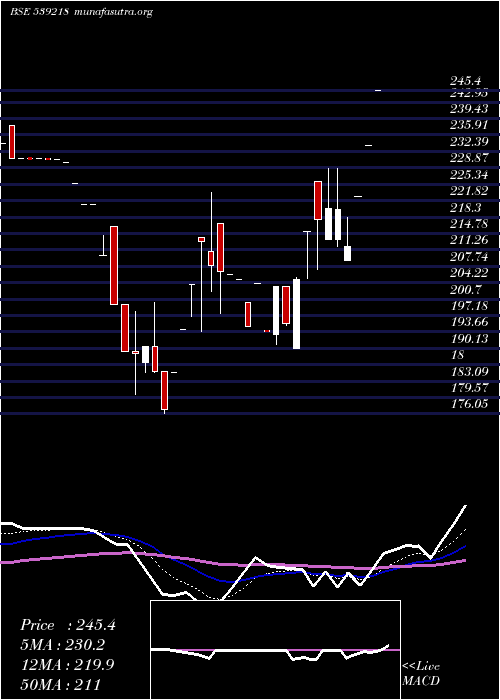This screenshot has width=500, height=700.
Task: Click the latest price tick mark at 245.4
Action: point(378,91)
